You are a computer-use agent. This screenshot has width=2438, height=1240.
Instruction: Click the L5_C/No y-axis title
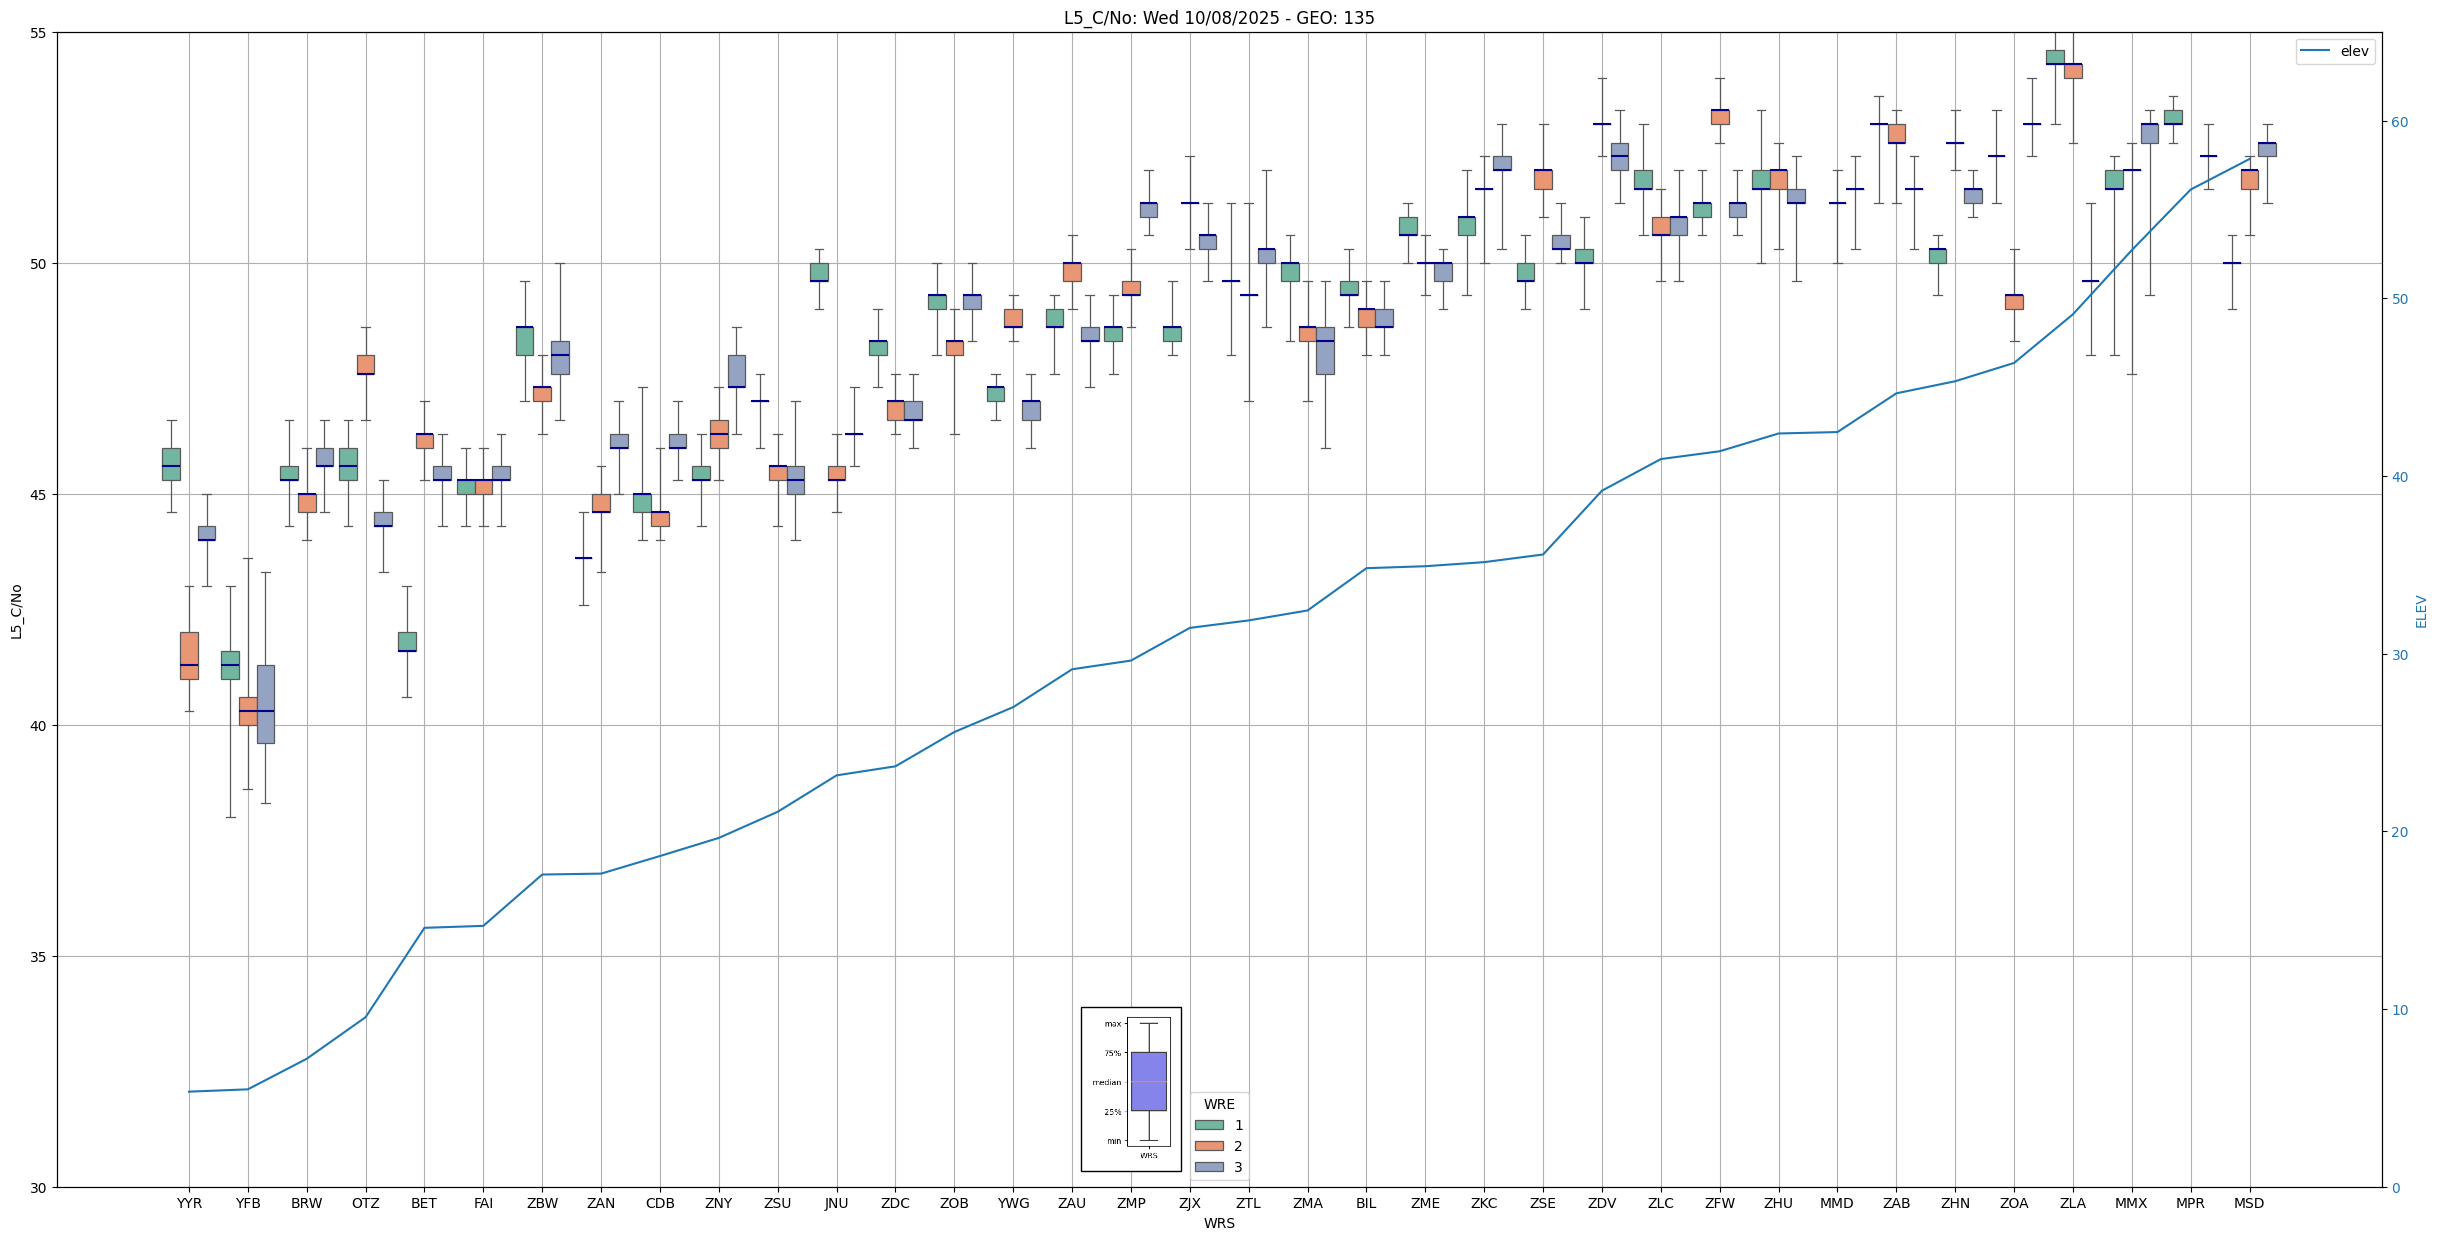[16, 611]
